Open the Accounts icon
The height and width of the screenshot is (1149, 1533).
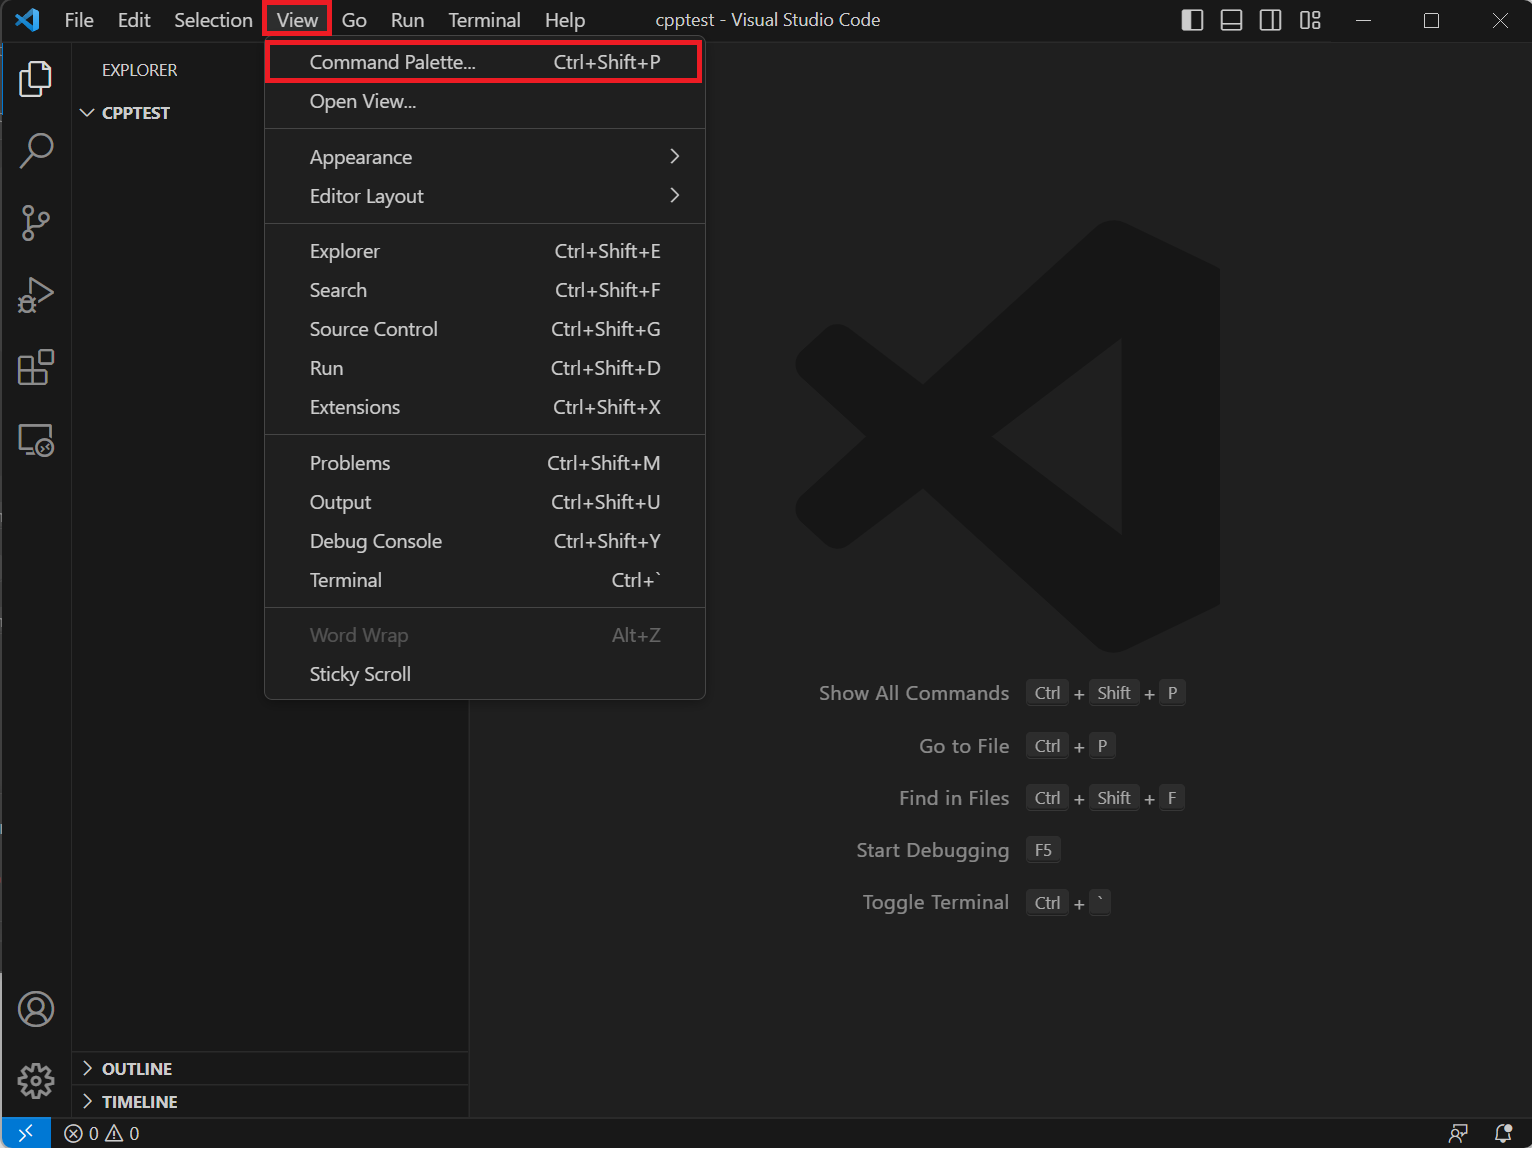point(36,1009)
